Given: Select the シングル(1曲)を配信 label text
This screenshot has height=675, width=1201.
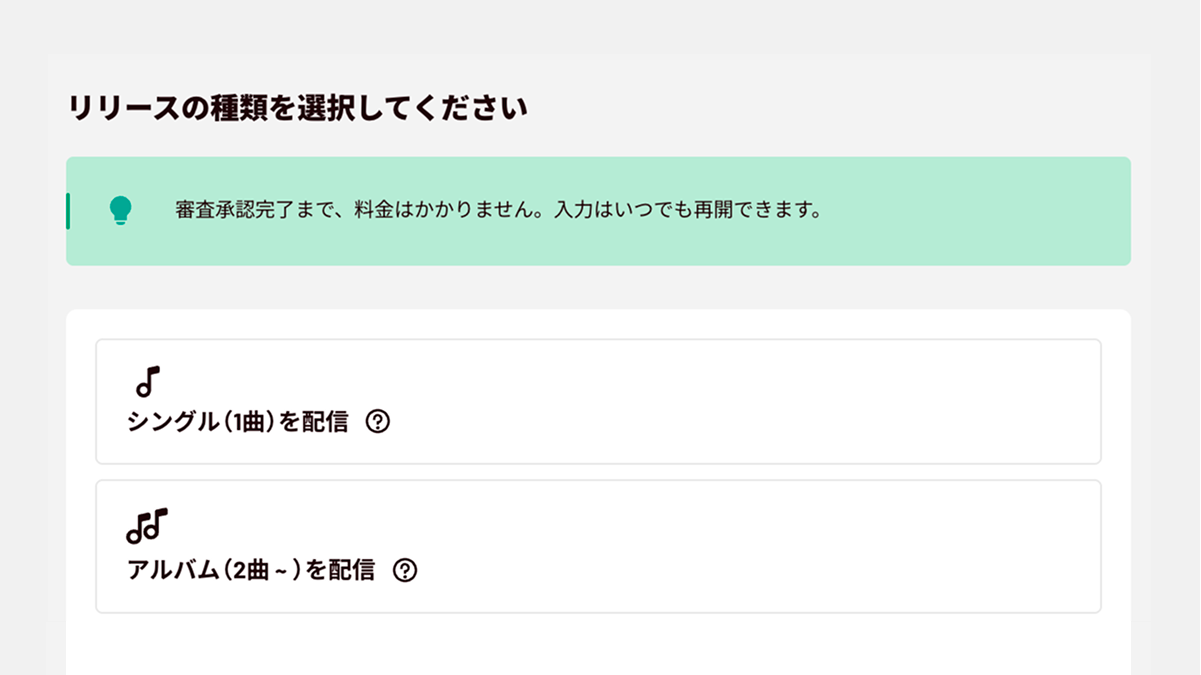Looking at the screenshot, I should [x=238, y=422].
